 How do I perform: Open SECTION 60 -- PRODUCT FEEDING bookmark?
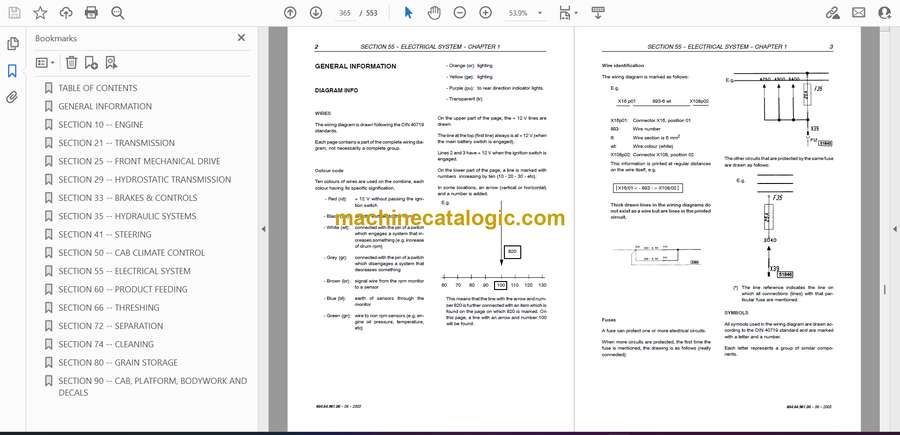pyautogui.click(x=123, y=289)
